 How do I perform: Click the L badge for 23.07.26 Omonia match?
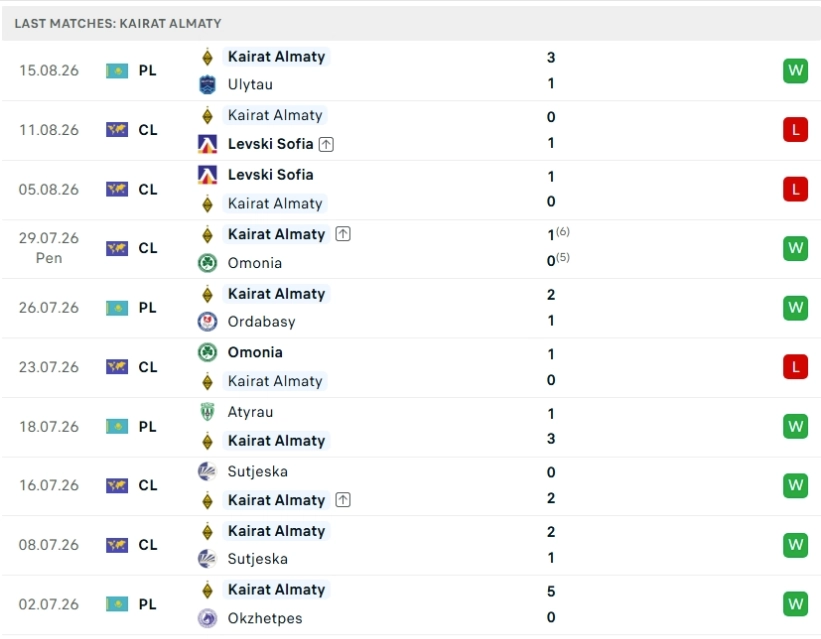click(x=795, y=367)
